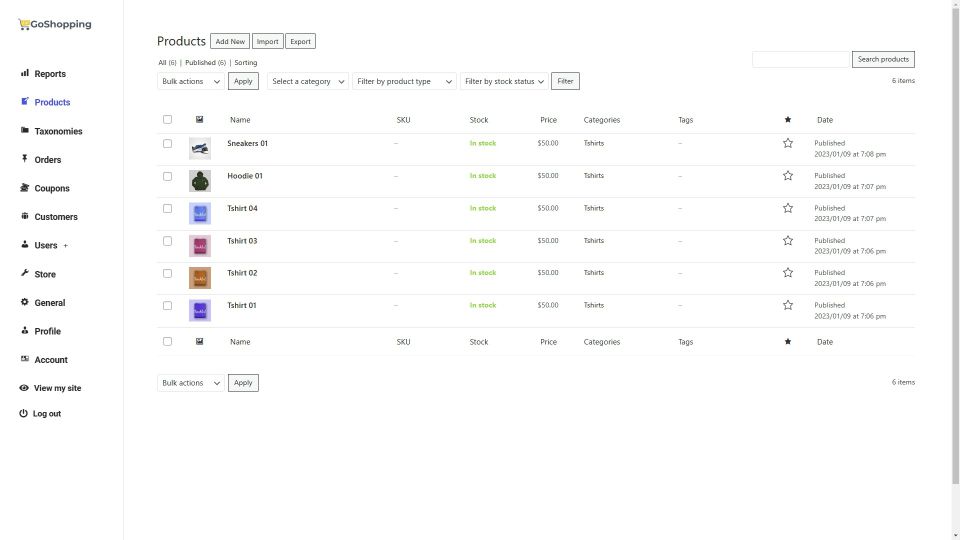960x540 pixels.
Task: Tick the select-all checkbox in table header
Action: click(x=167, y=120)
